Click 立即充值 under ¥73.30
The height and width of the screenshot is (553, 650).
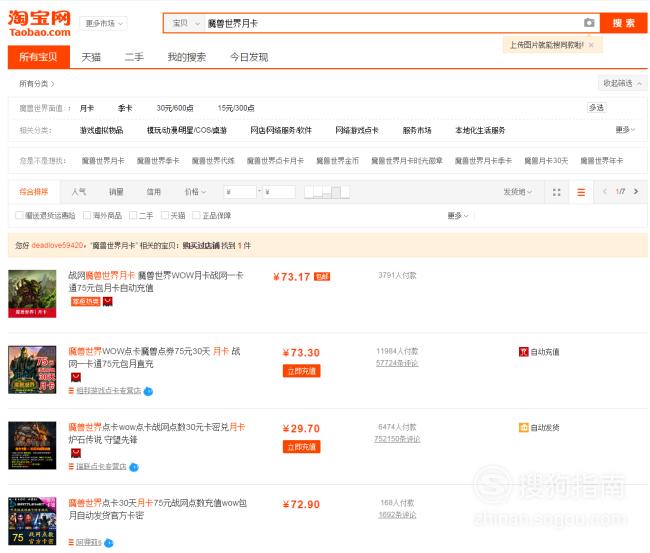(301, 371)
